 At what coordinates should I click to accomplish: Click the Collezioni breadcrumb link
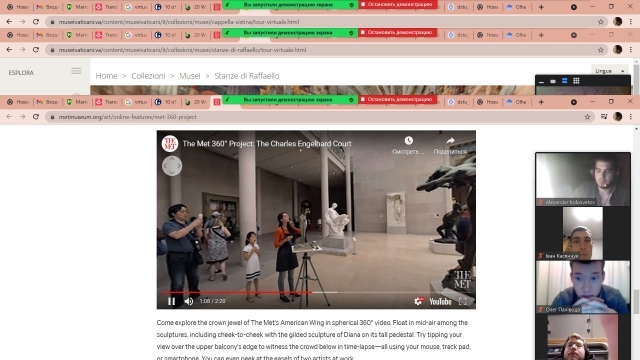tap(148, 76)
